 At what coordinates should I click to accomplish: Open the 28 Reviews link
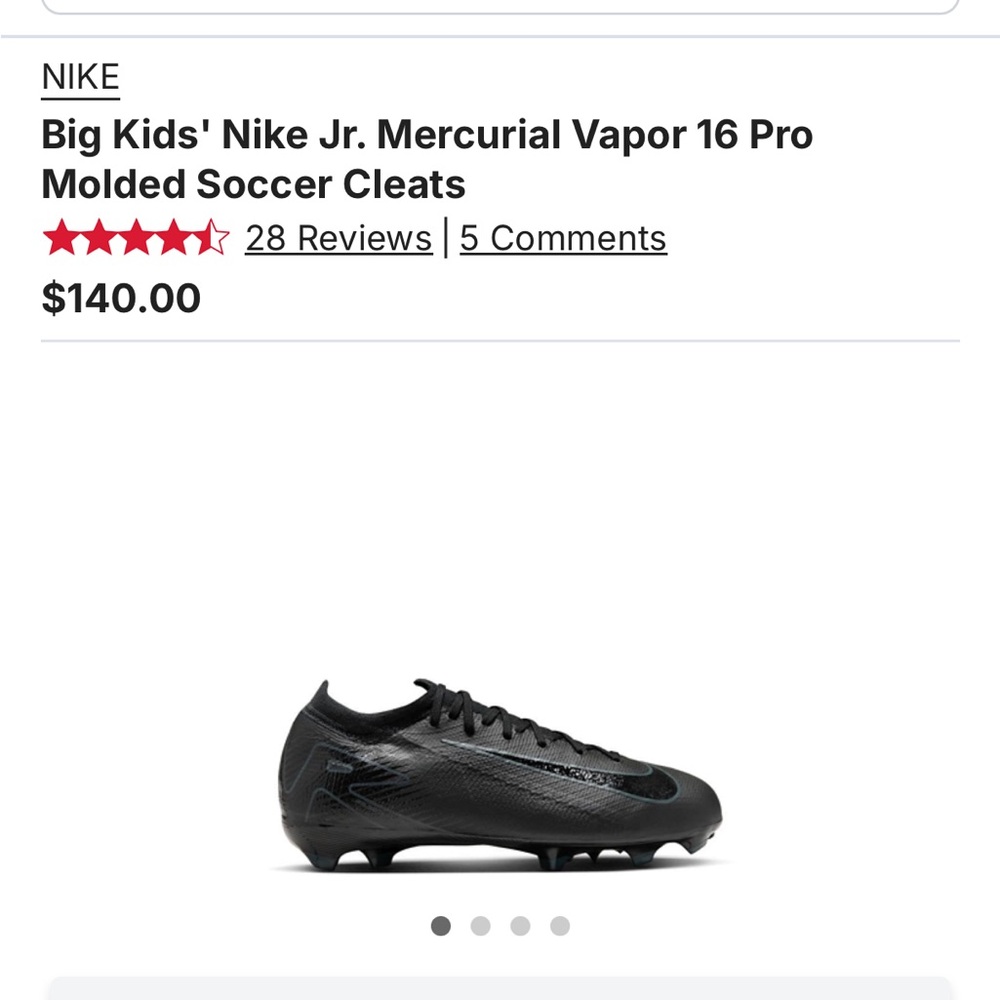[x=339, y=238]
